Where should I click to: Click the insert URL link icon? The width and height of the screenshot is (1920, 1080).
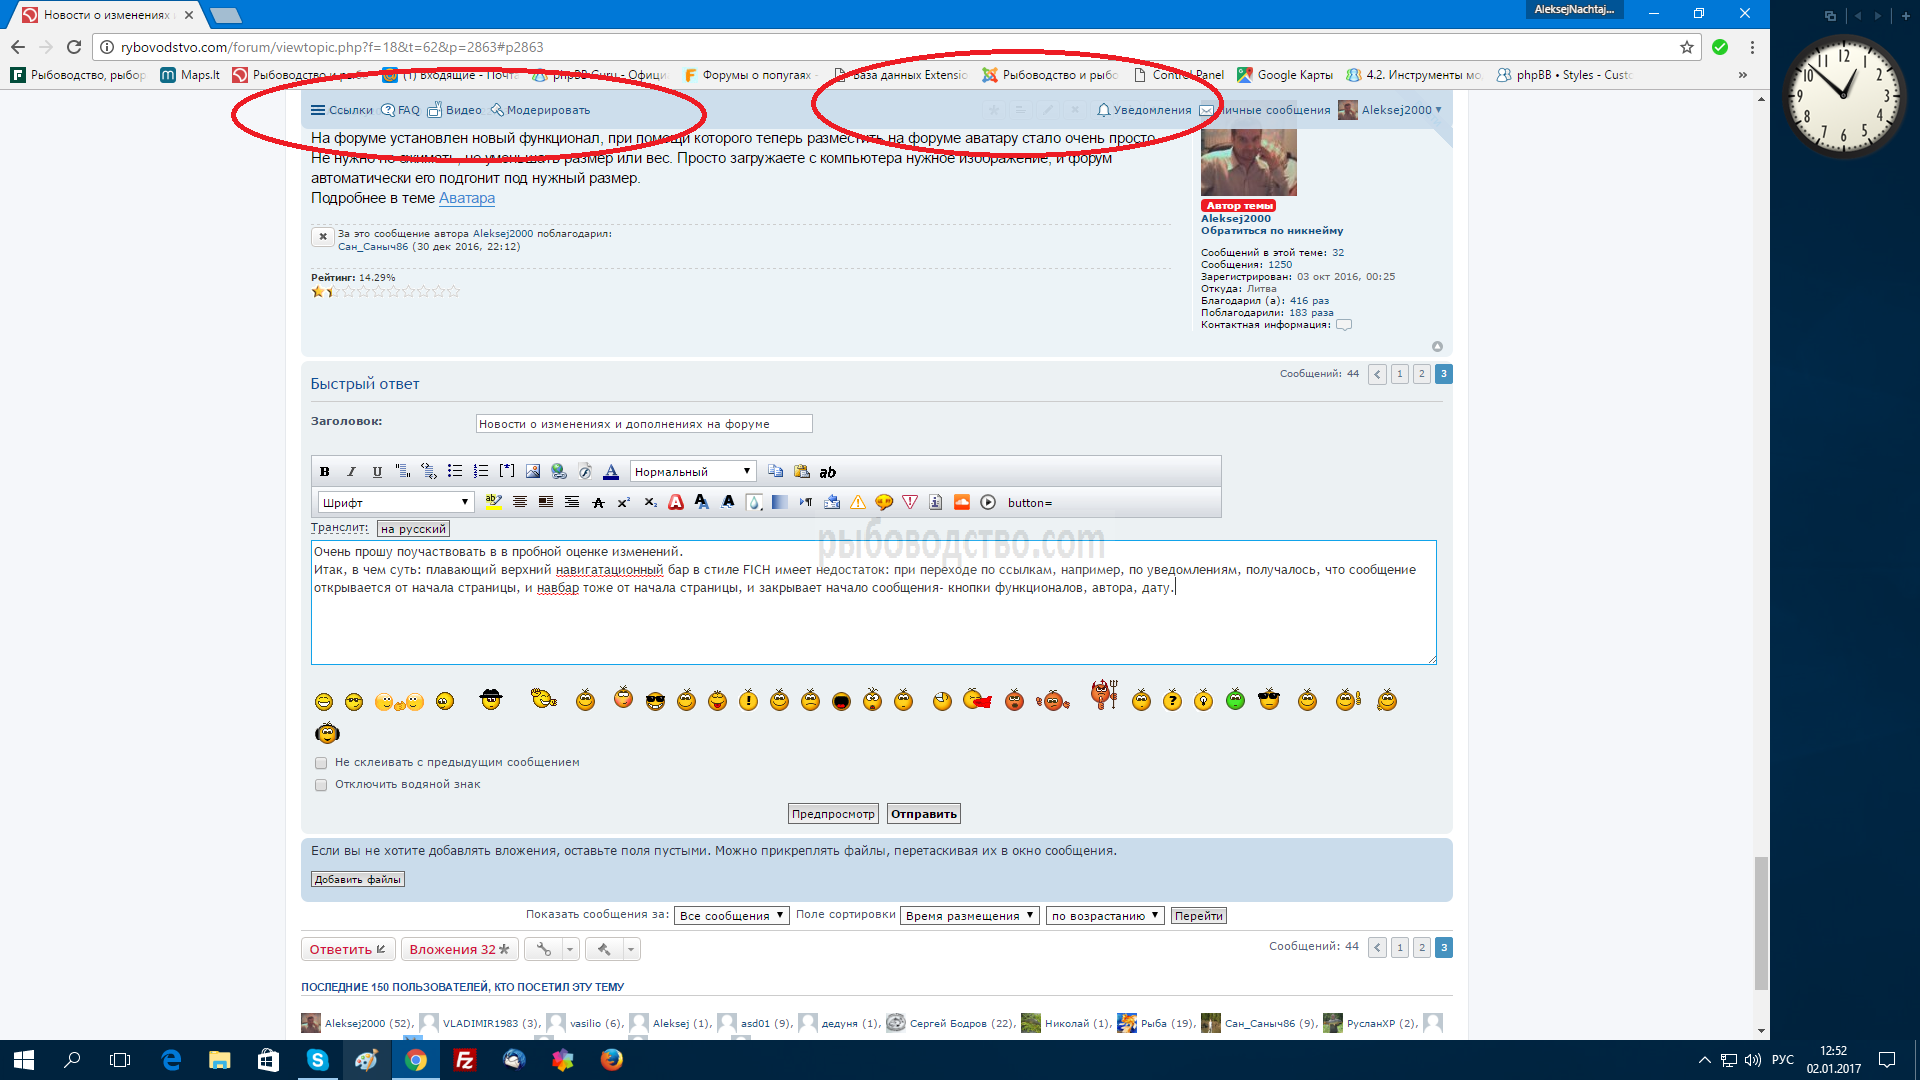coord(559,472)
